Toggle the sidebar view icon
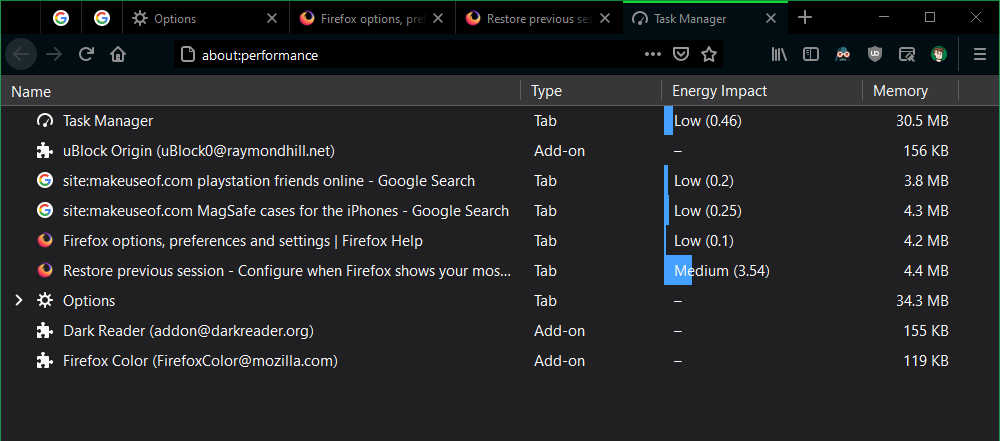Viewport: 1000px width, 441px height. pyautogui.click(x=811, y=55)
